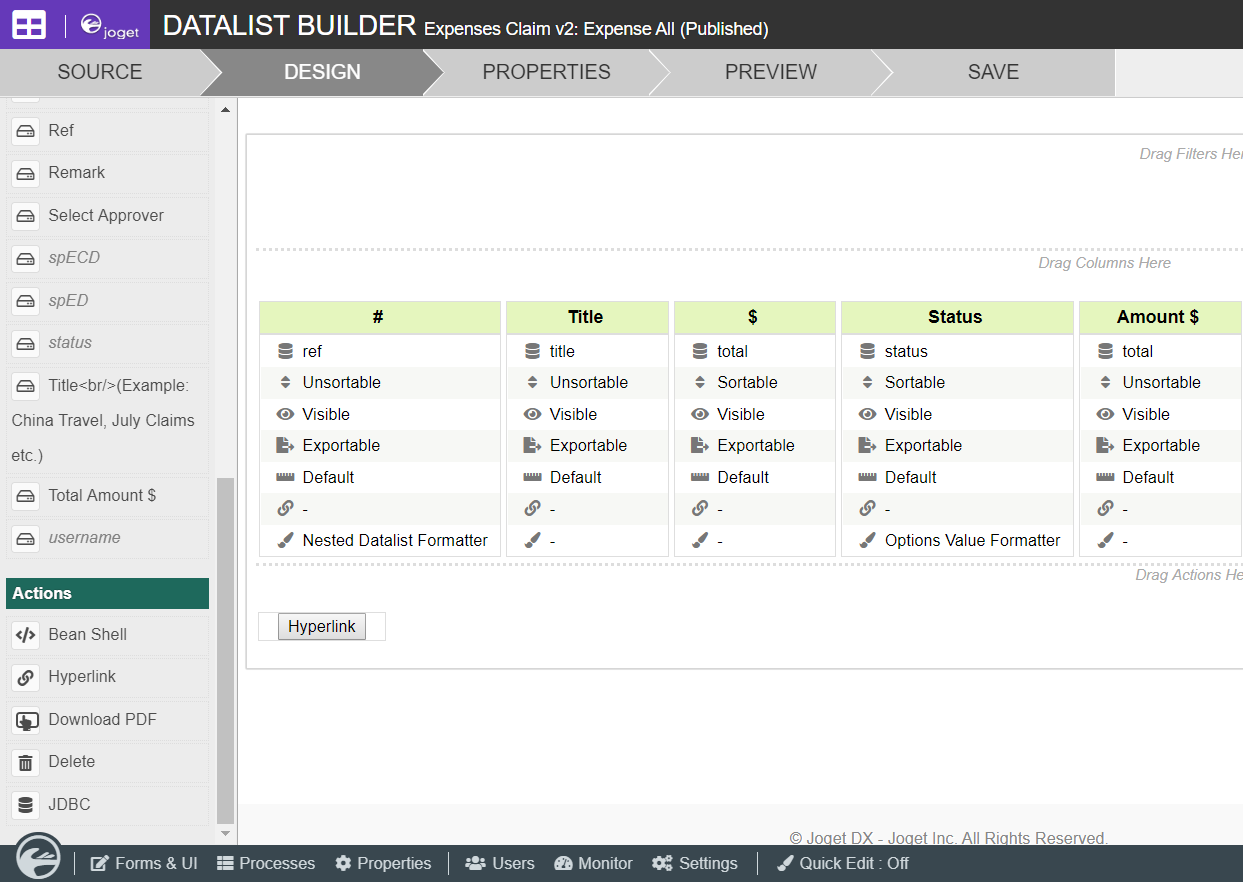Click the Remark field icon
Screen dimensions: 1243x882
point(26,173)
